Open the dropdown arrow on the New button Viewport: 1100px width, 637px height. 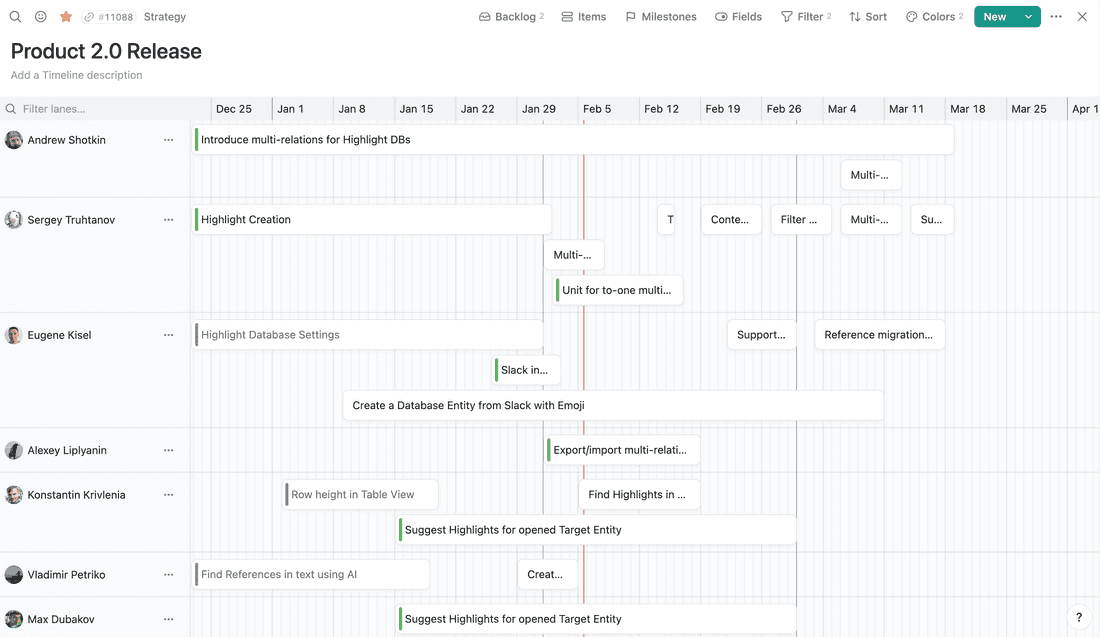coord(1028,16)
